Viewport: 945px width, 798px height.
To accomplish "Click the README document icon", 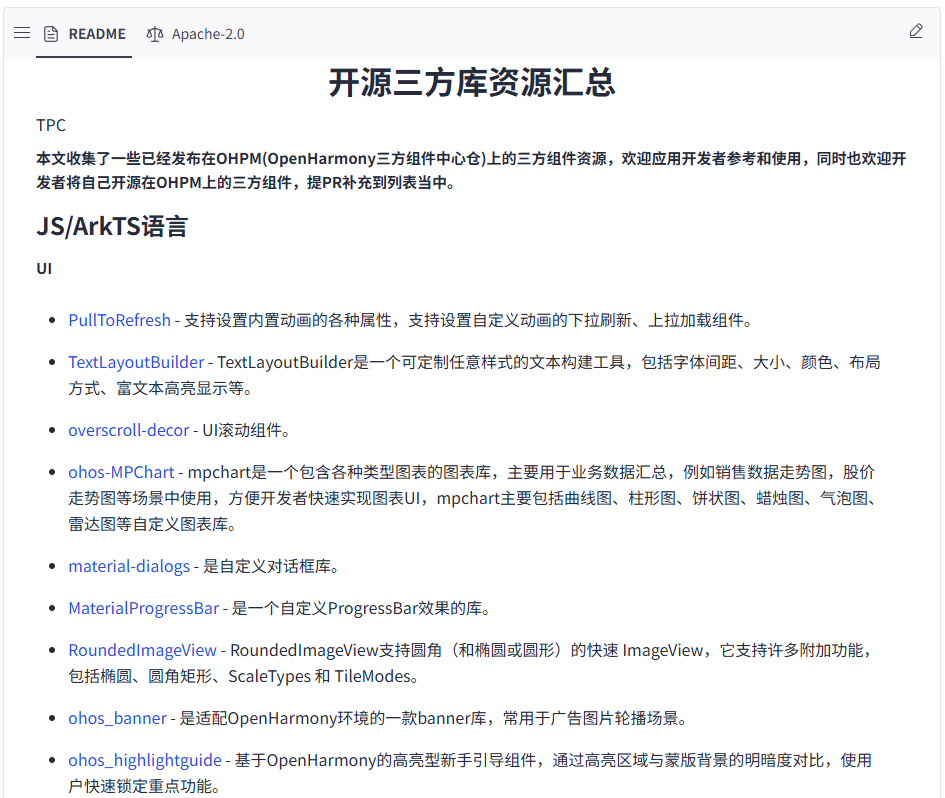I will (51, 34).
